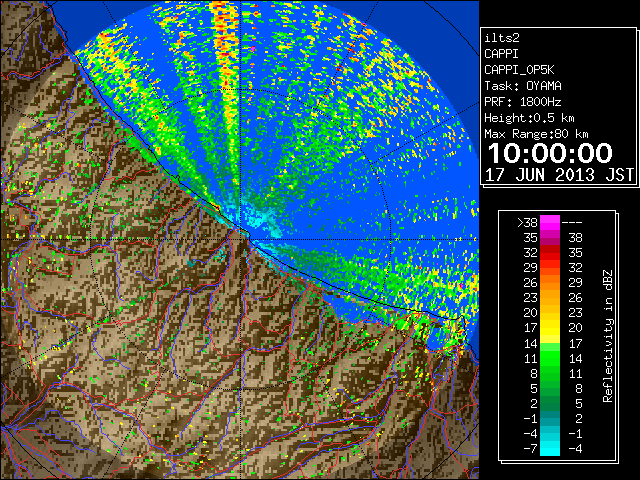640x480 pixels.
Task: Select the "CAPPI" text line
Action: [x=501, y=54]
